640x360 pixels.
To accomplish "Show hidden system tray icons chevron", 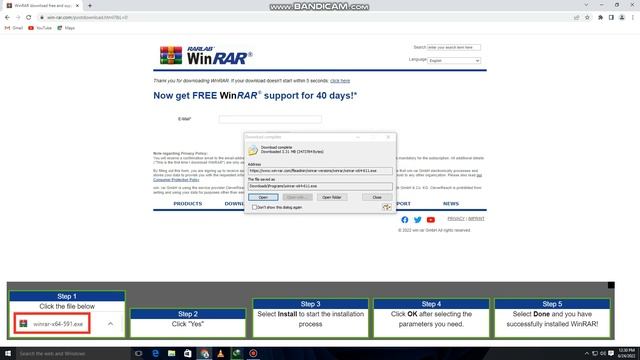I will (x=587, y=353).
